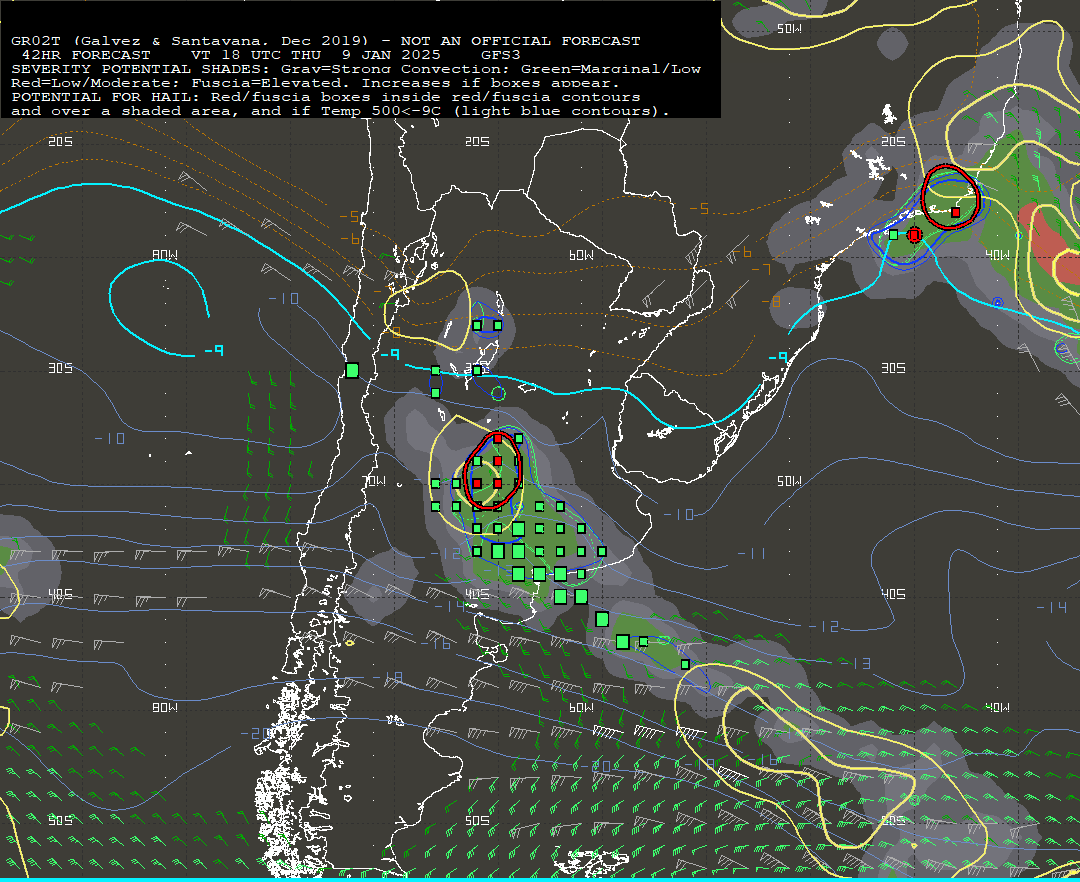Screen dimensions: 1080x882
Task: Click the red box inside the northeastern red contour
Action: 955,213
